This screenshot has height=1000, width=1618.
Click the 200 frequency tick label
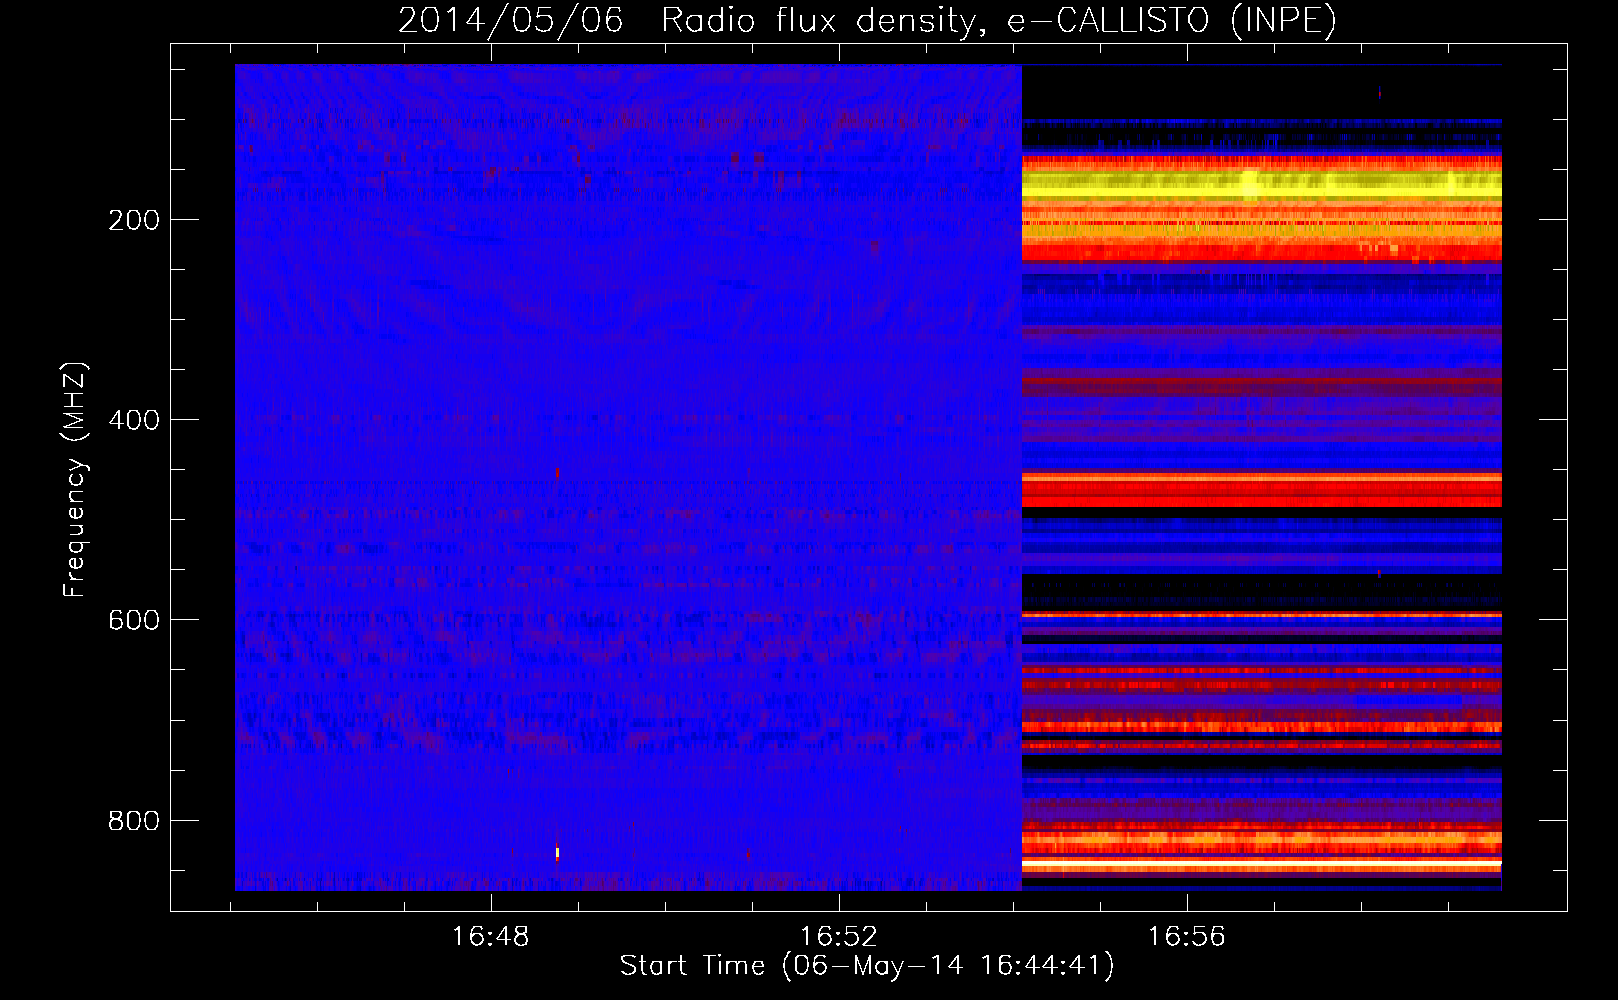click(x=134, y=220)
